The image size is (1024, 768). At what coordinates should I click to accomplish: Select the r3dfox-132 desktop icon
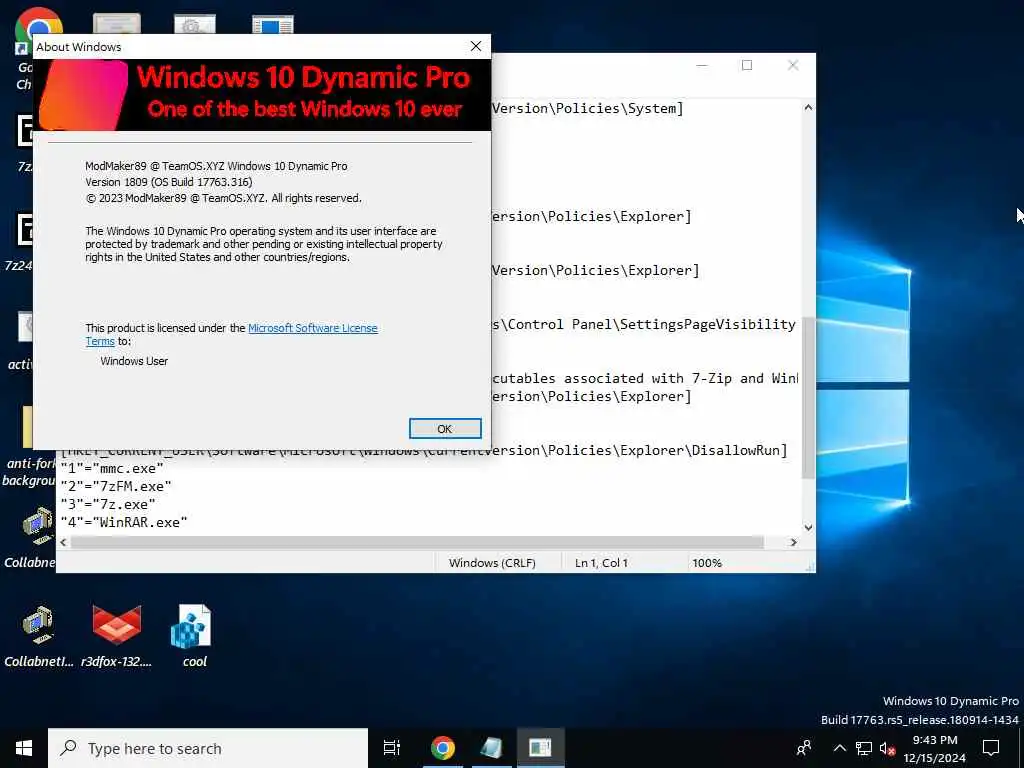116,636
